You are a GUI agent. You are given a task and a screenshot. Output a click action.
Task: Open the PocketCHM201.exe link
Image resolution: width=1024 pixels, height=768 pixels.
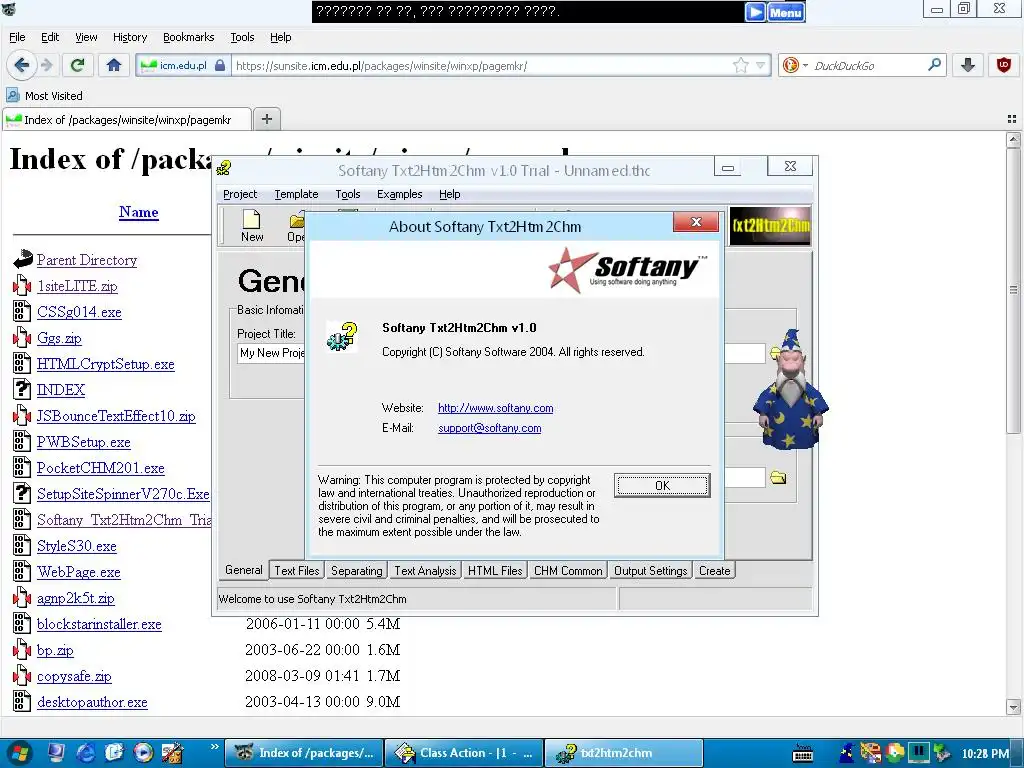point(101,468)
